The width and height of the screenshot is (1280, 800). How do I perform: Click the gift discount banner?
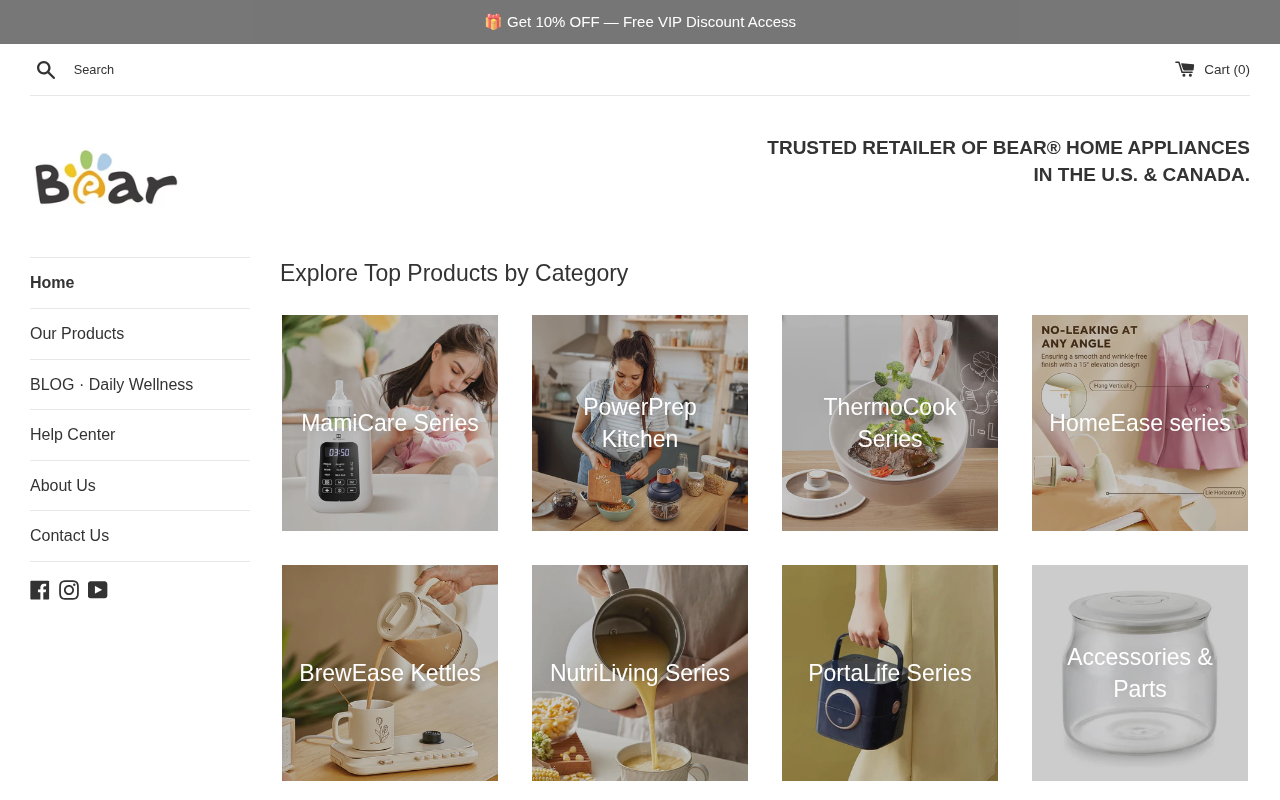pyautogui.click(x=640, y=22)
